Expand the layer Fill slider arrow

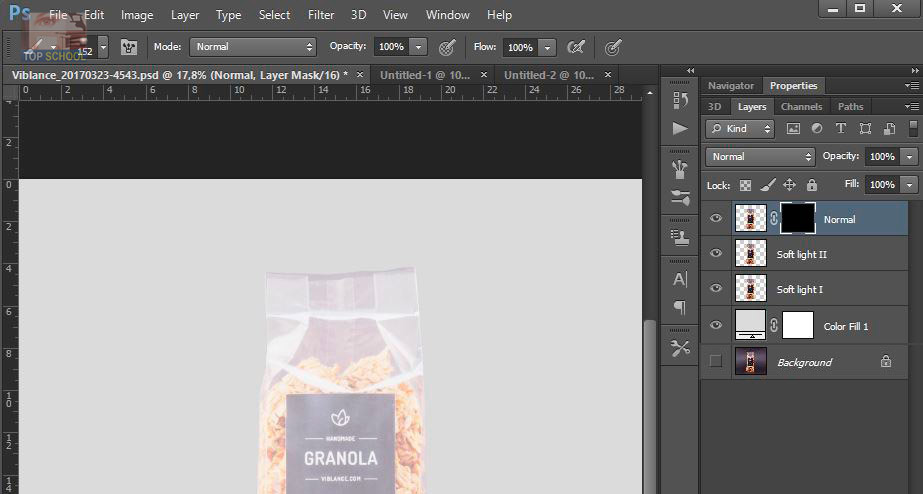tap(910, 185)
